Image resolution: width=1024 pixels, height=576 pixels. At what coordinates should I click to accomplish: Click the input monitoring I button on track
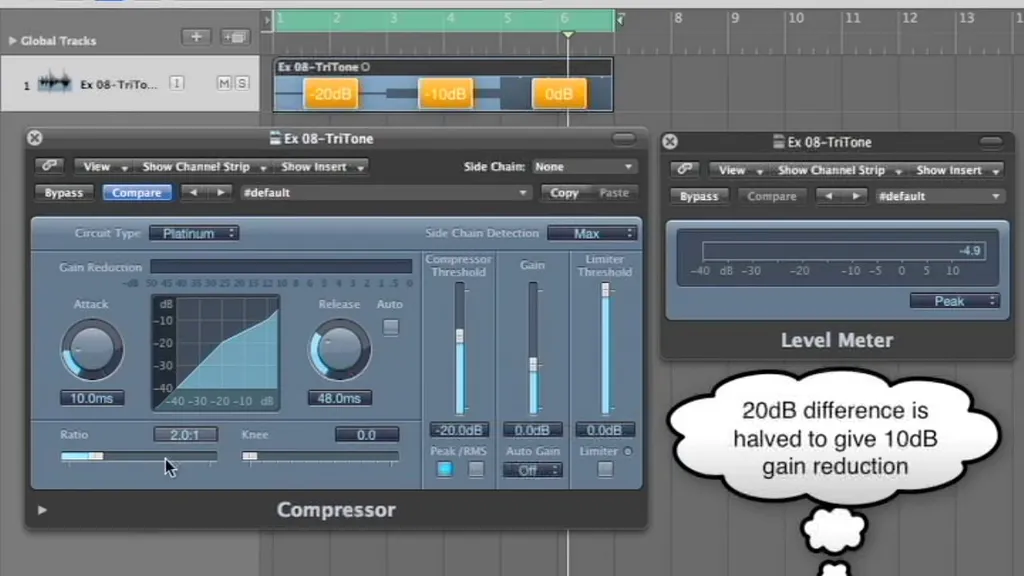pyautogui.click(x=177, y=83)
